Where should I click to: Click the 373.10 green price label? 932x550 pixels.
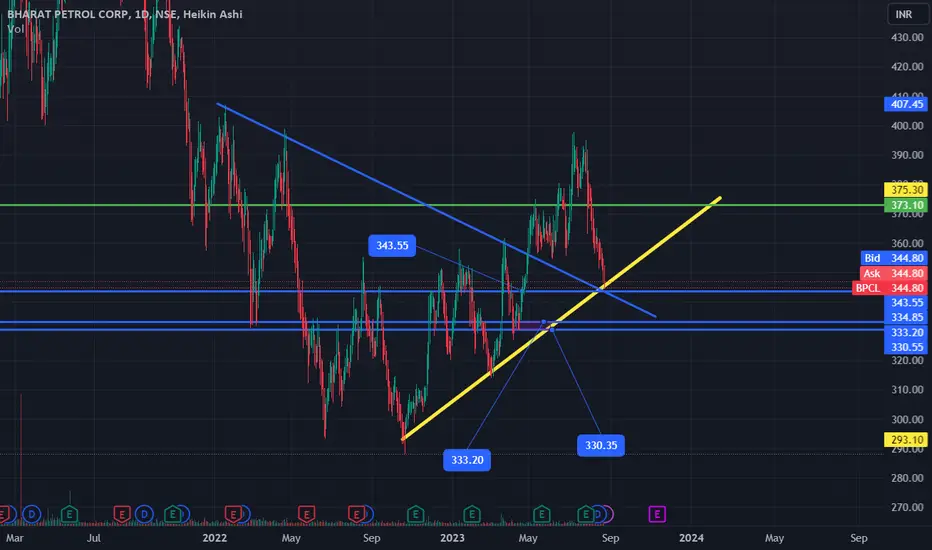[x=906, y=205]
